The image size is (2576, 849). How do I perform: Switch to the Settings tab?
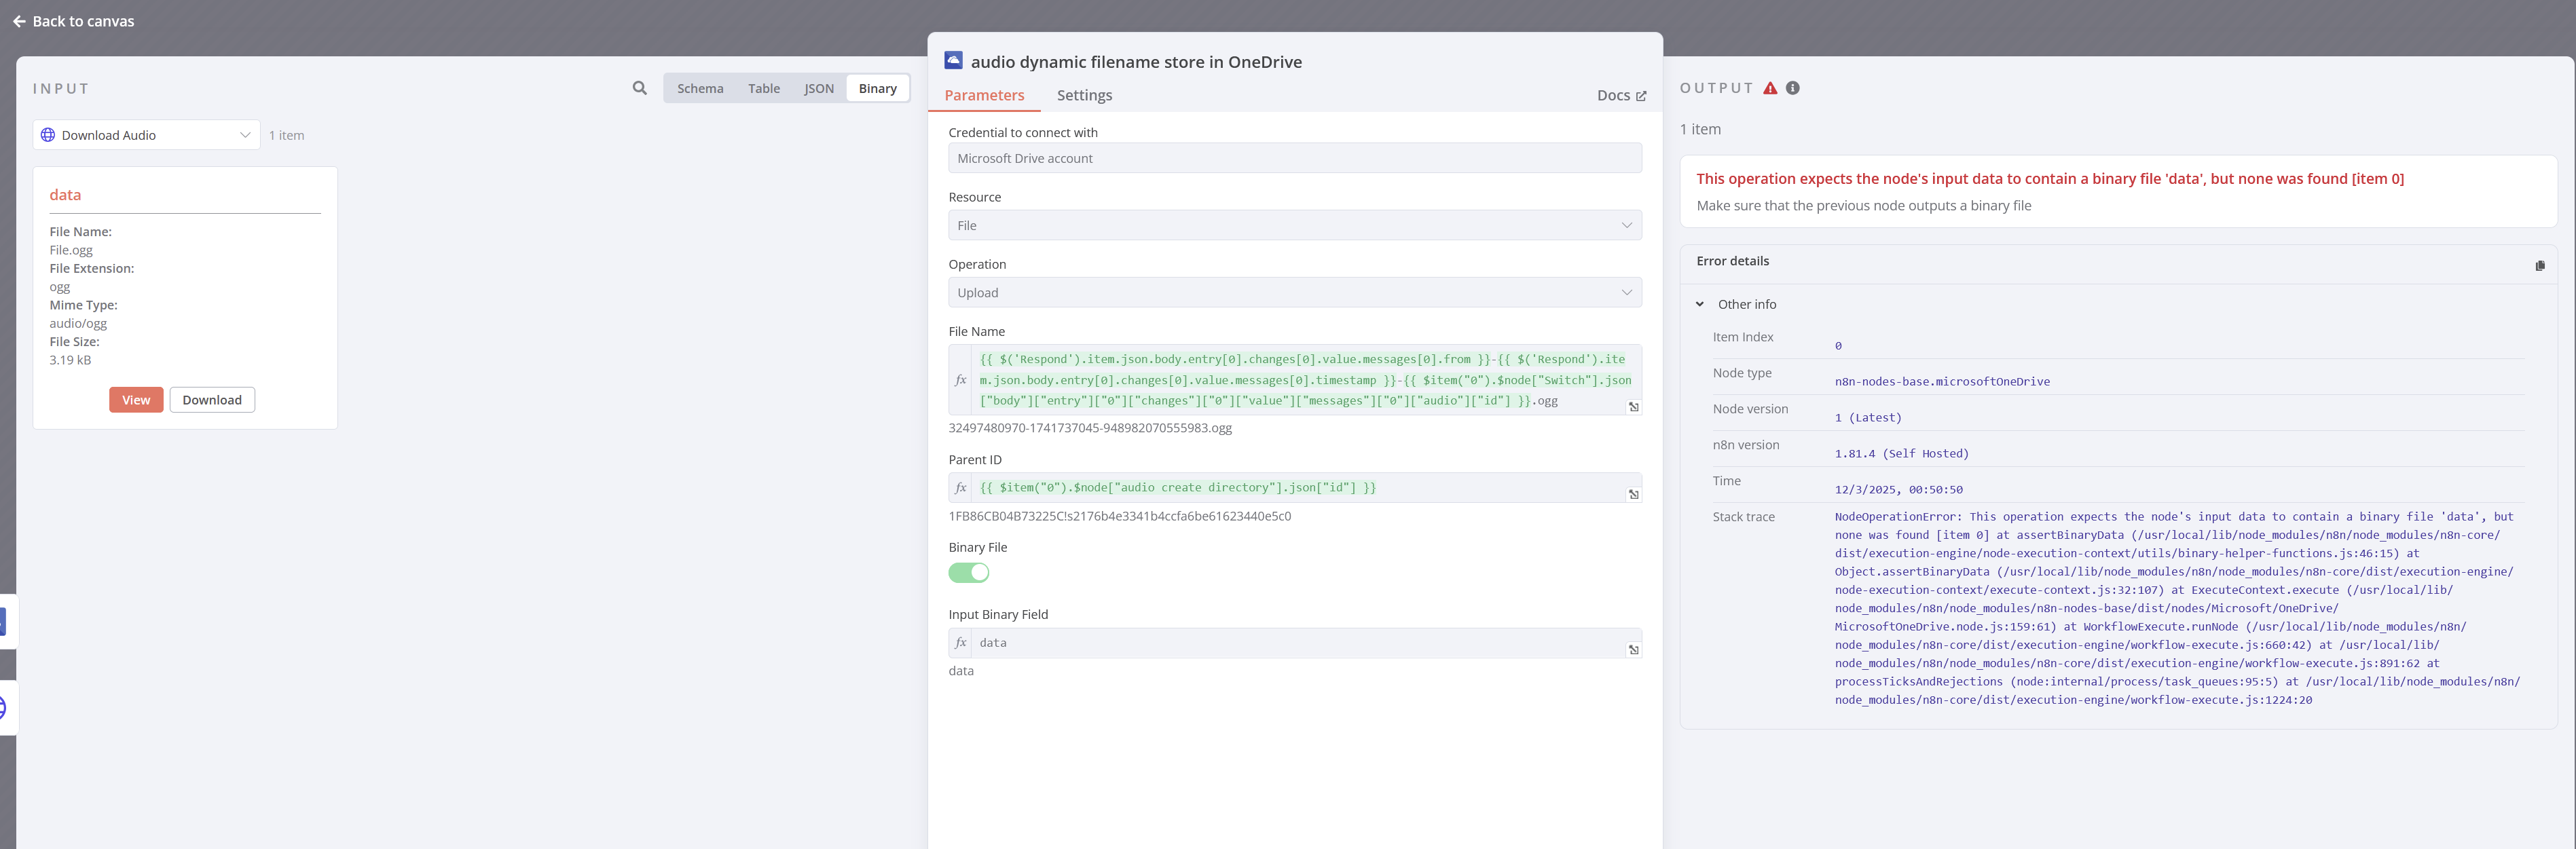pyautogui.click(x=1084, y=95)
